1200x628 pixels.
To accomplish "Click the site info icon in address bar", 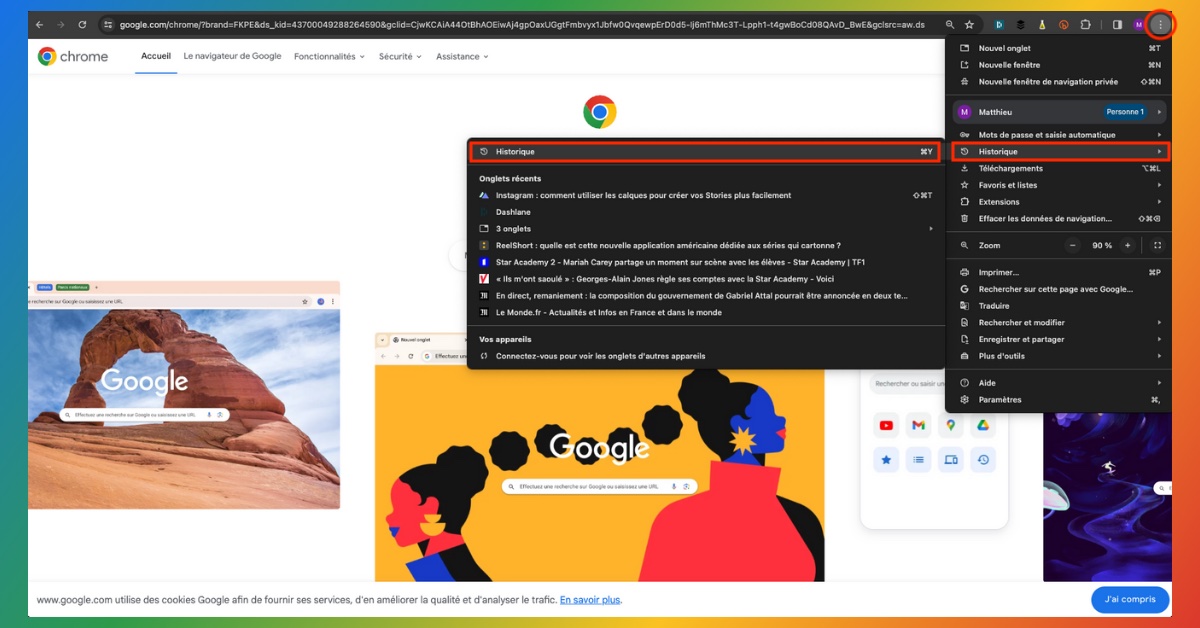I will (x=108, y=24).
